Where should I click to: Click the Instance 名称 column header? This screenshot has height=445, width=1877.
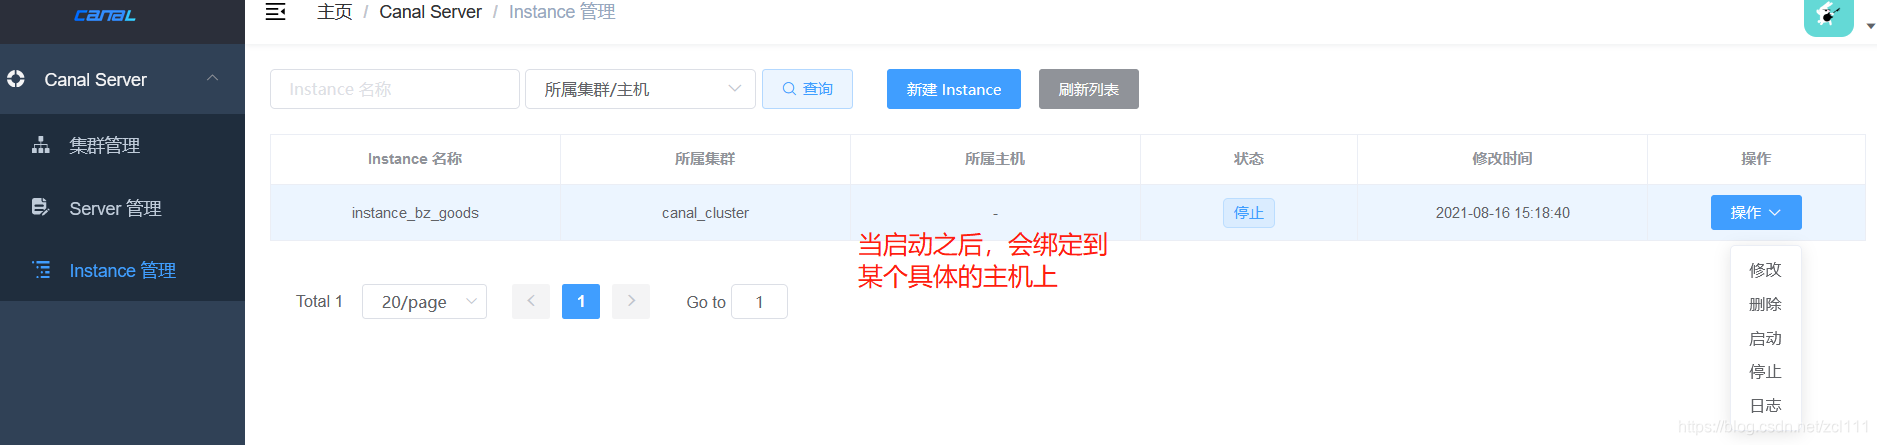(415, 159)
